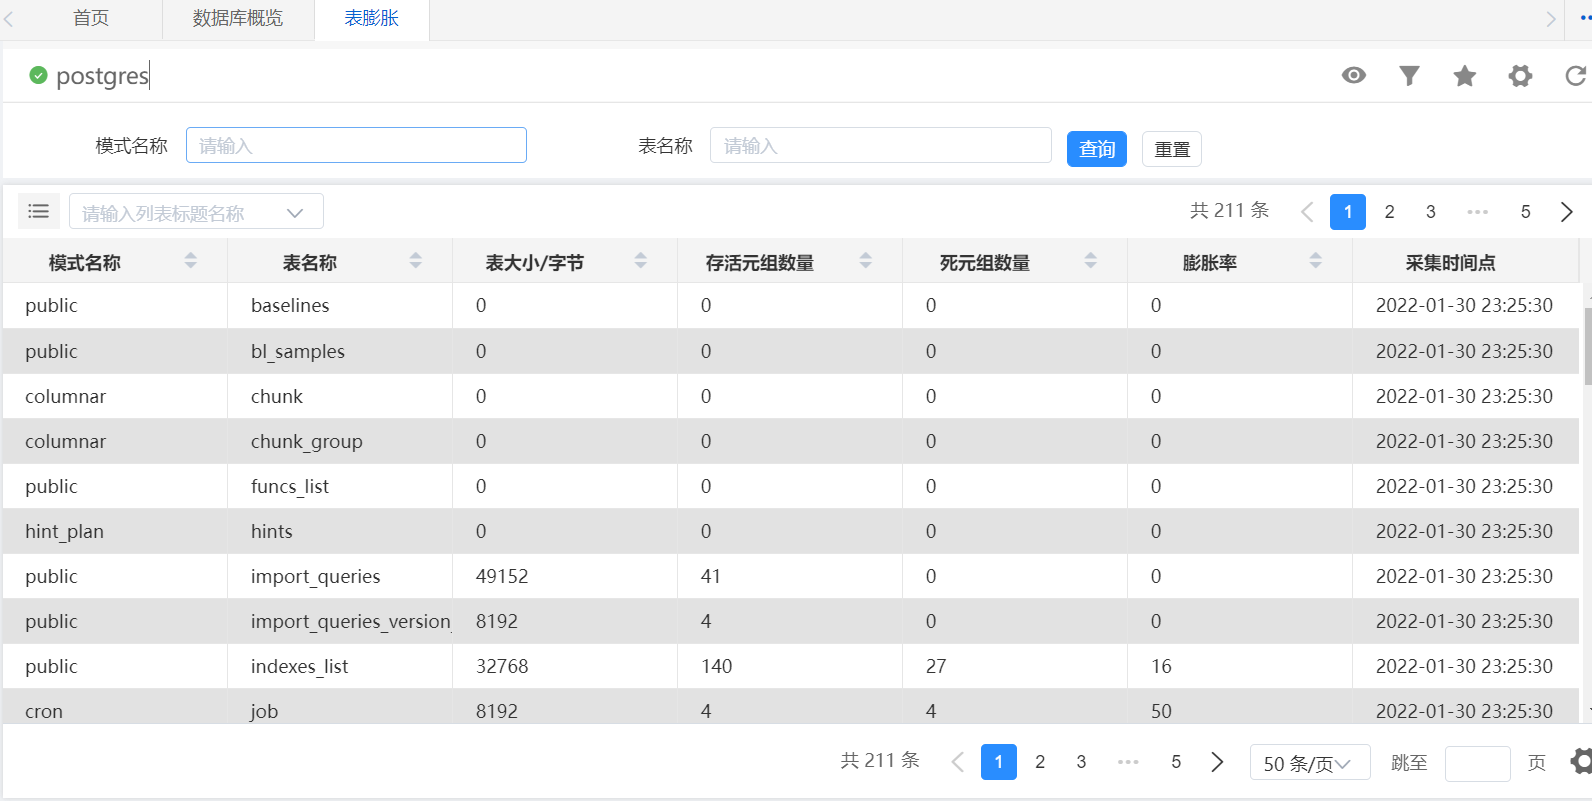
Task: Select page 5 in top pagination
Action: pos(1525,212)
